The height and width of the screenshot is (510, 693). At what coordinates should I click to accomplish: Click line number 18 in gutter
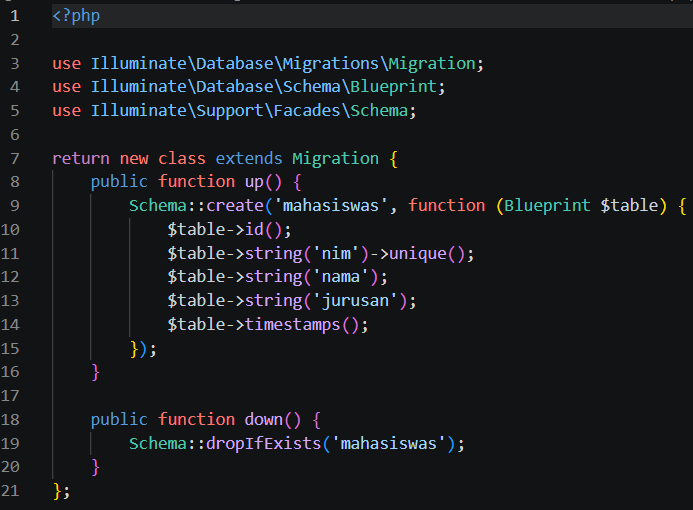[x=10, y=419]
